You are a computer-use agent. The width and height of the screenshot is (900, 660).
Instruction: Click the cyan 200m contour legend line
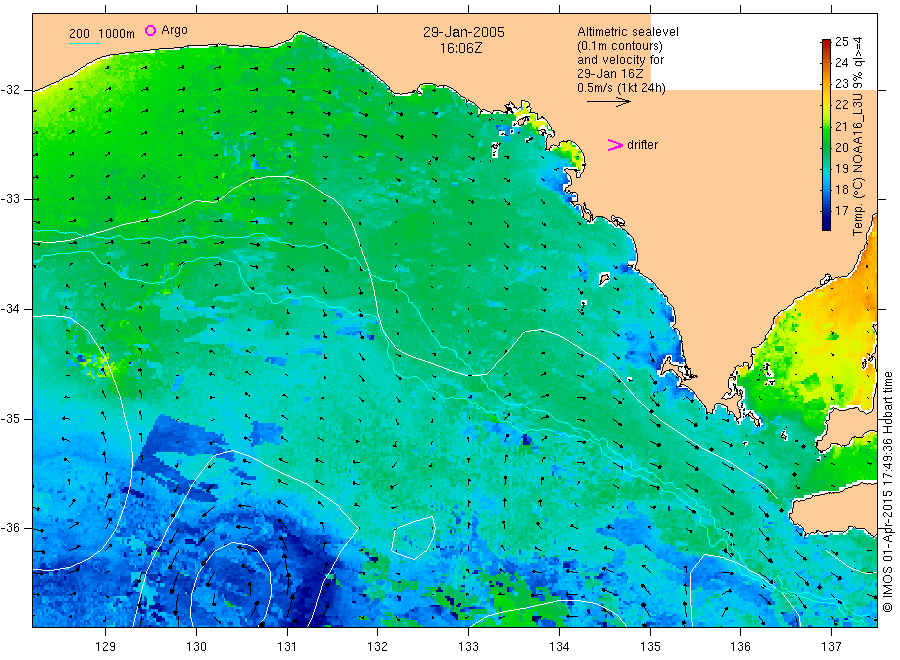84,43
